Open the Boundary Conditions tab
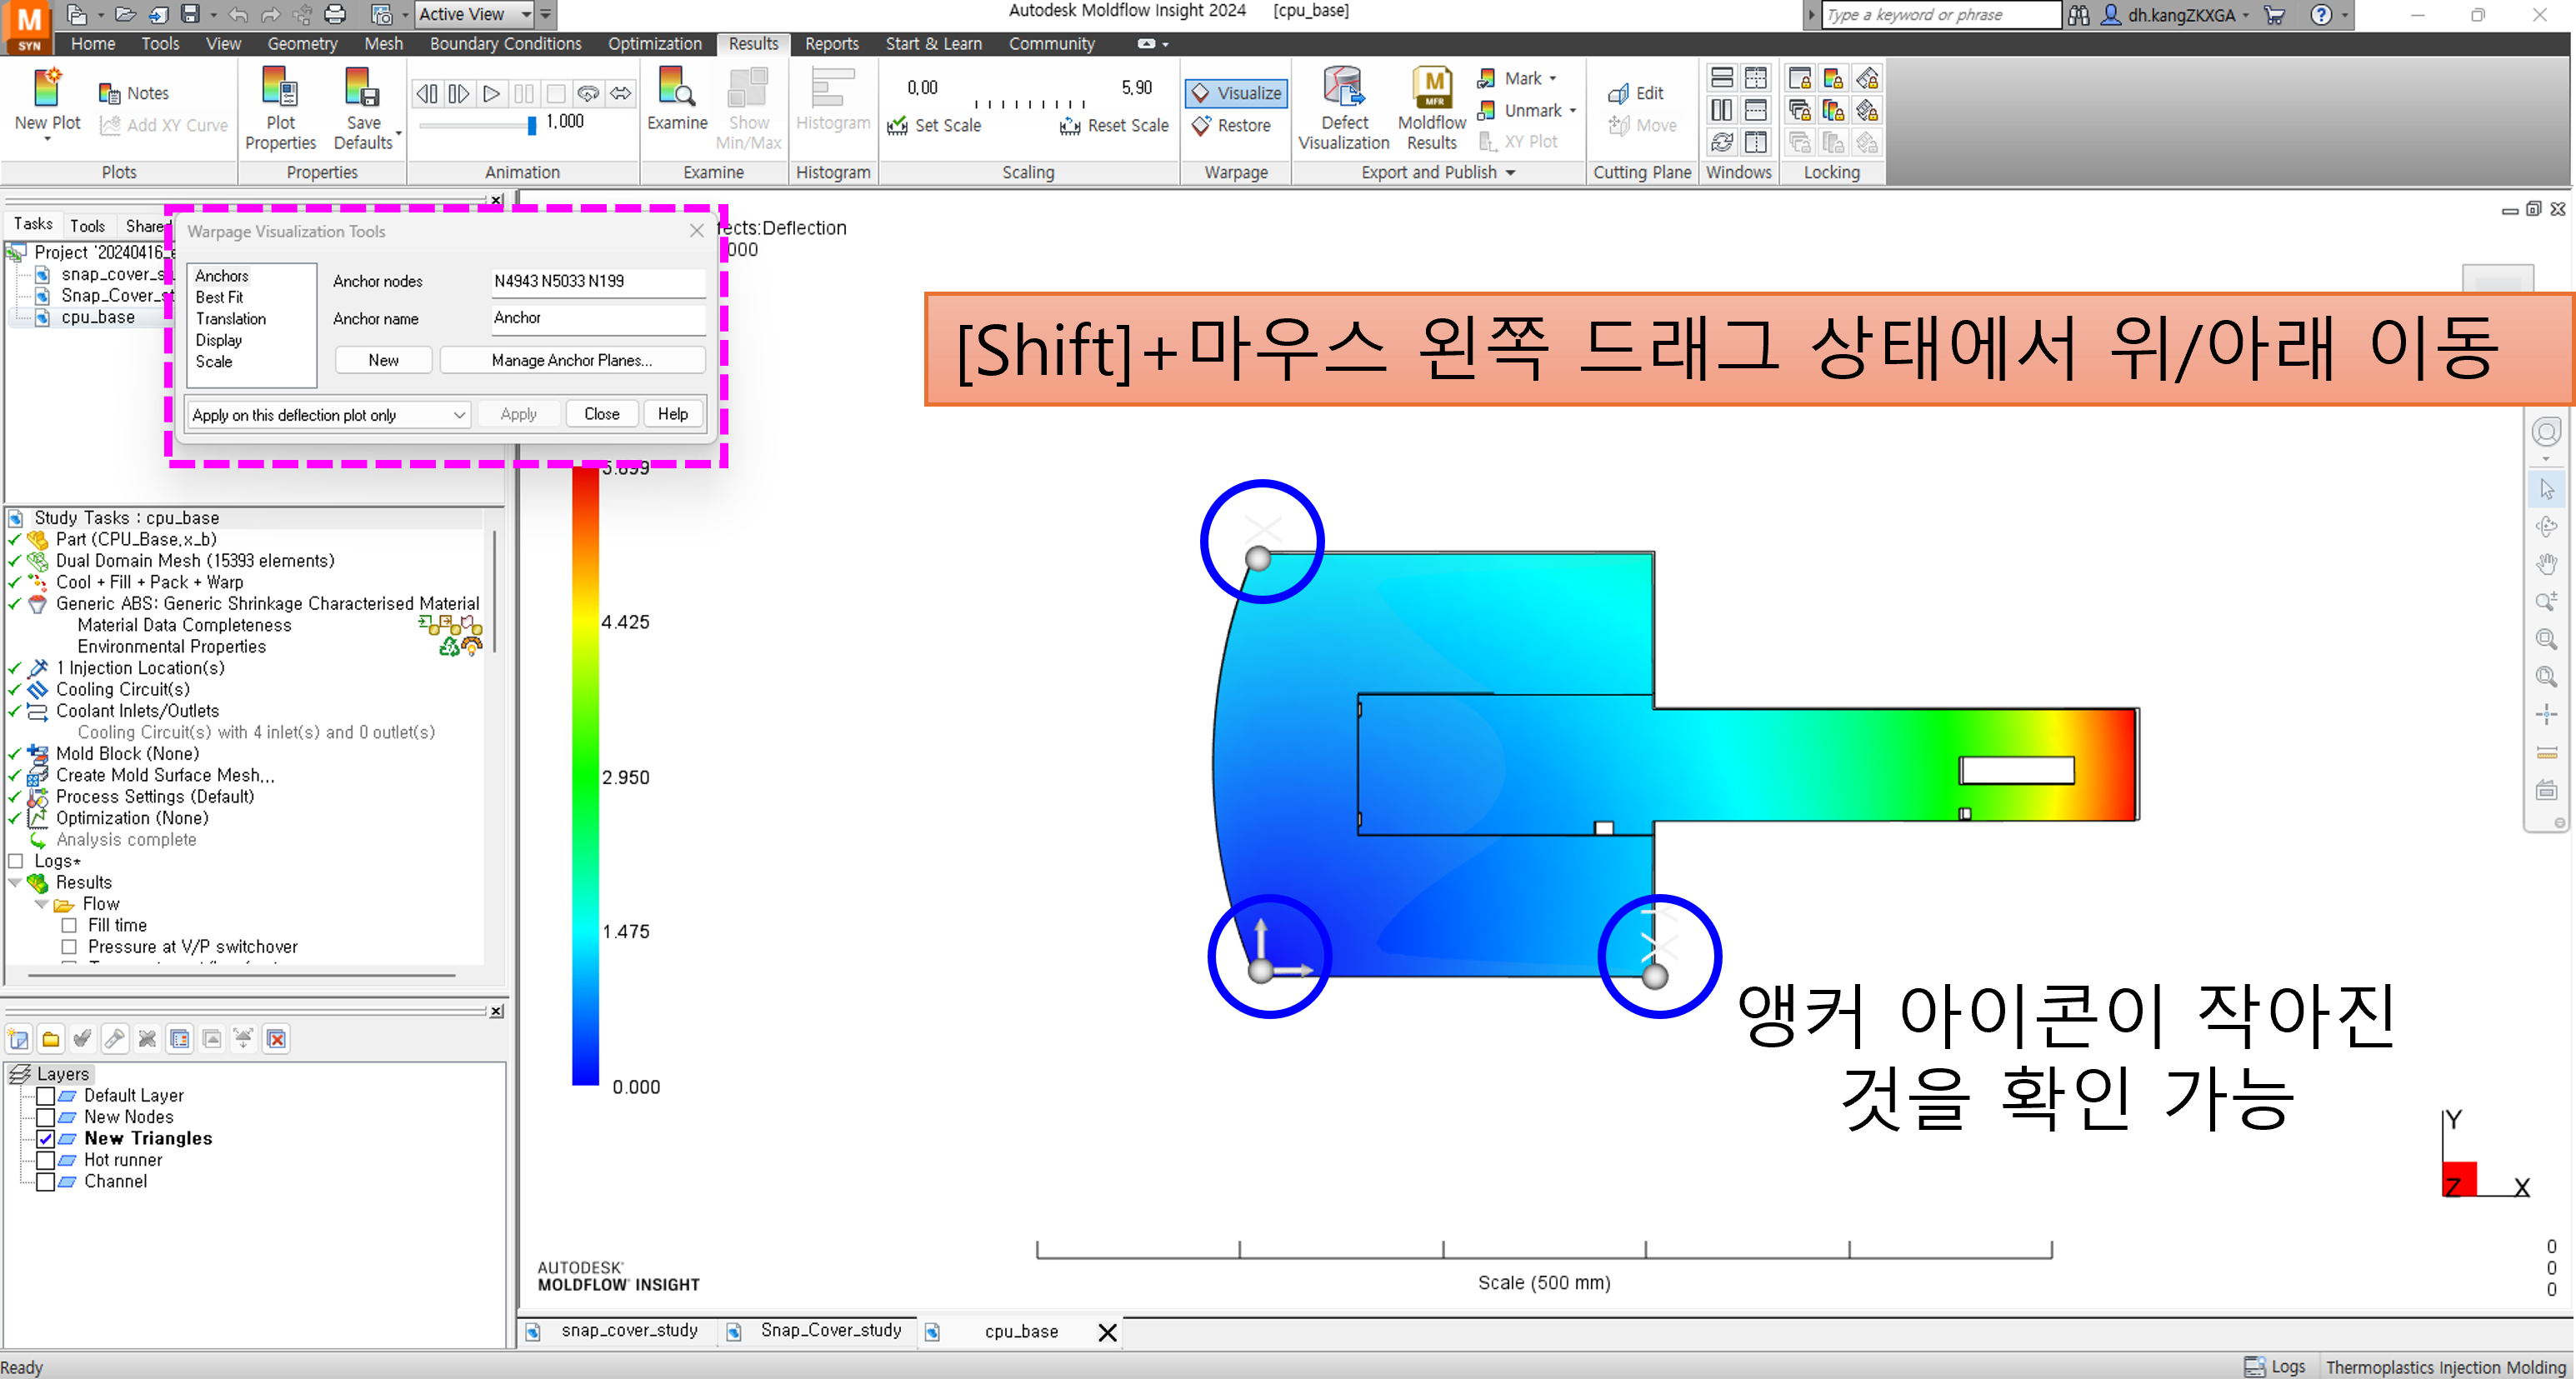Viewport: 2576px width, 1379px height. tap(505, 44)
